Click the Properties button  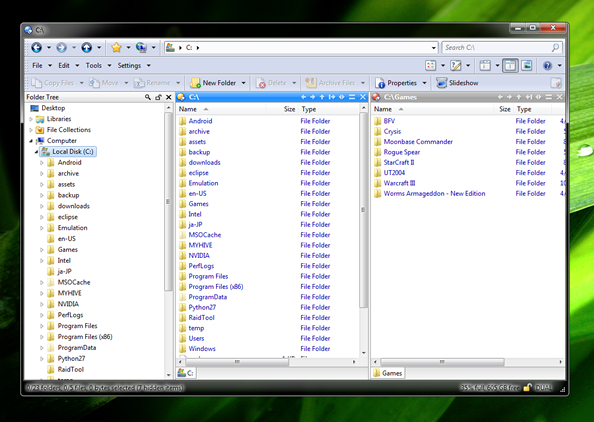pyautogui.click(x=396, y=83)
